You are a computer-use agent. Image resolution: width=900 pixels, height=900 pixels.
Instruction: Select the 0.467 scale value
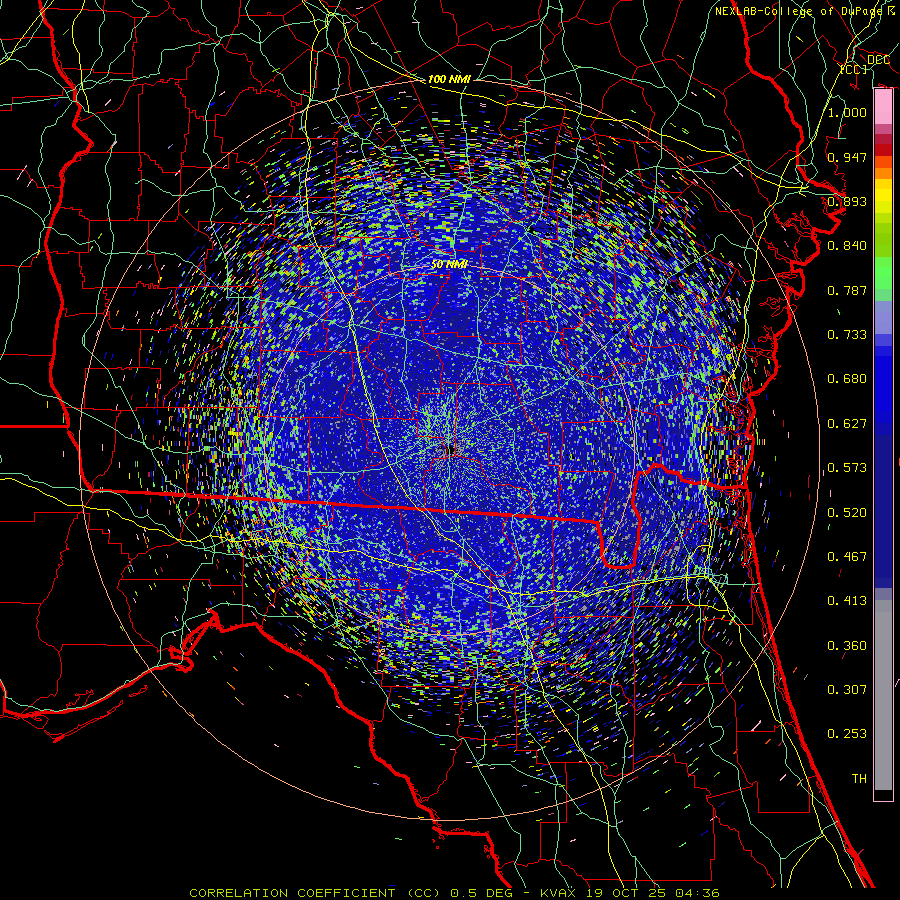pos(847,557)
